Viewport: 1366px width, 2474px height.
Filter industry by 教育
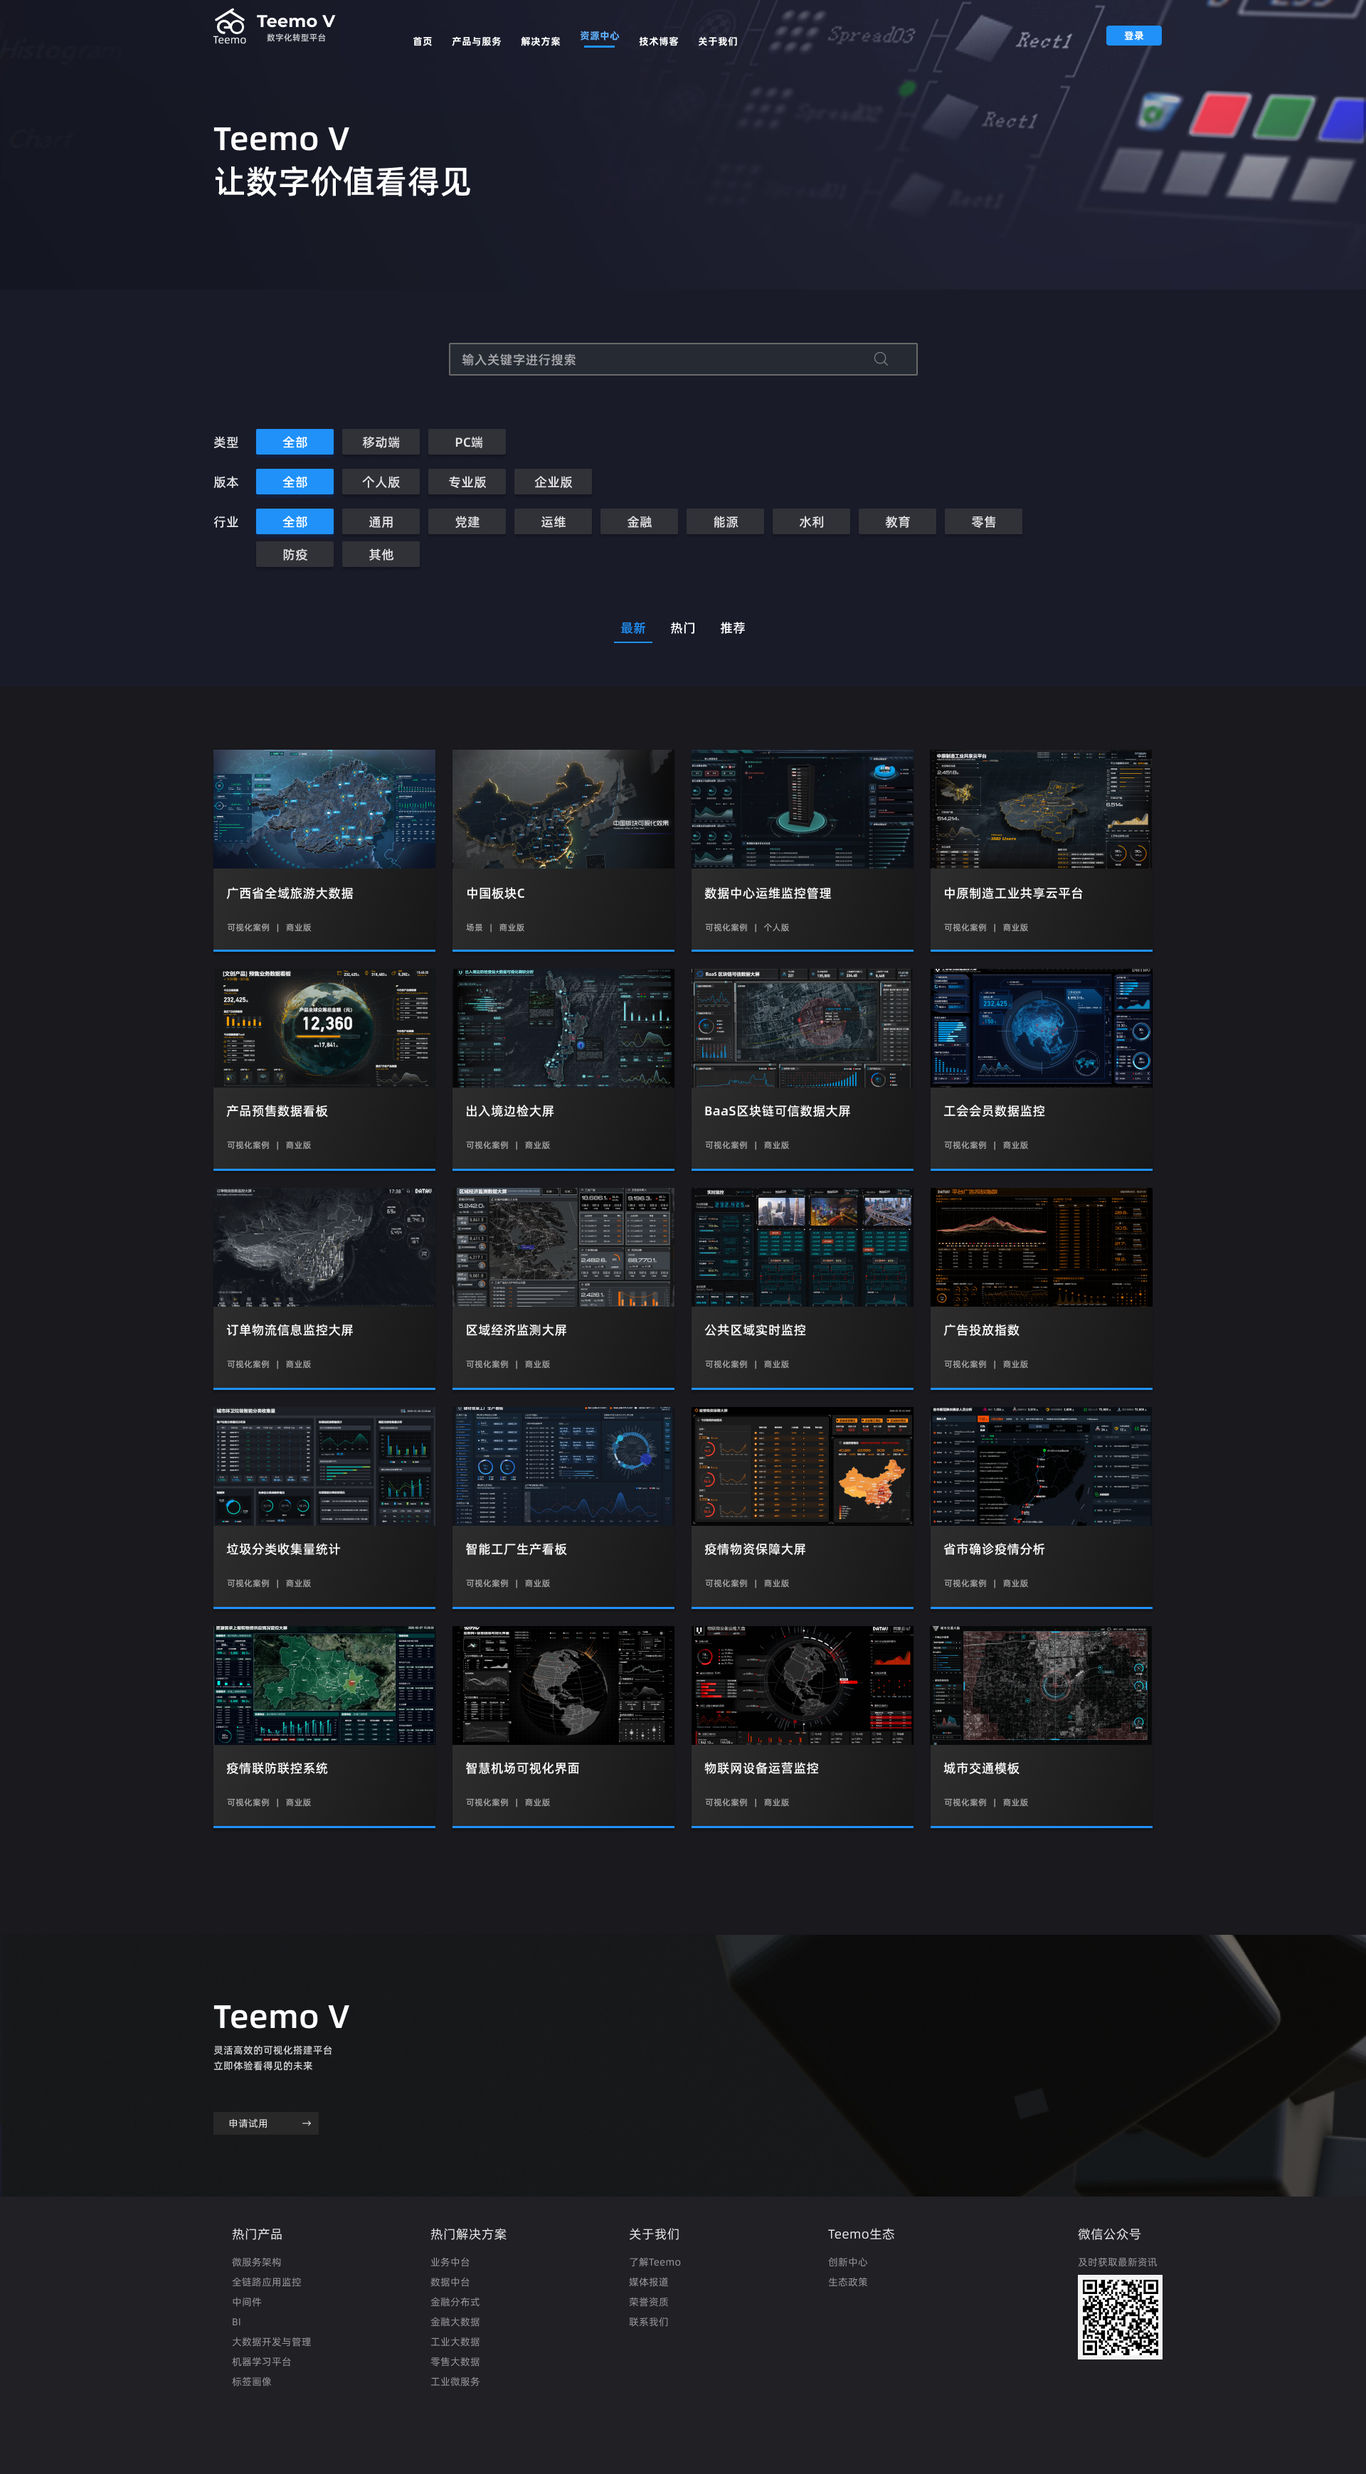coord(897,522)
